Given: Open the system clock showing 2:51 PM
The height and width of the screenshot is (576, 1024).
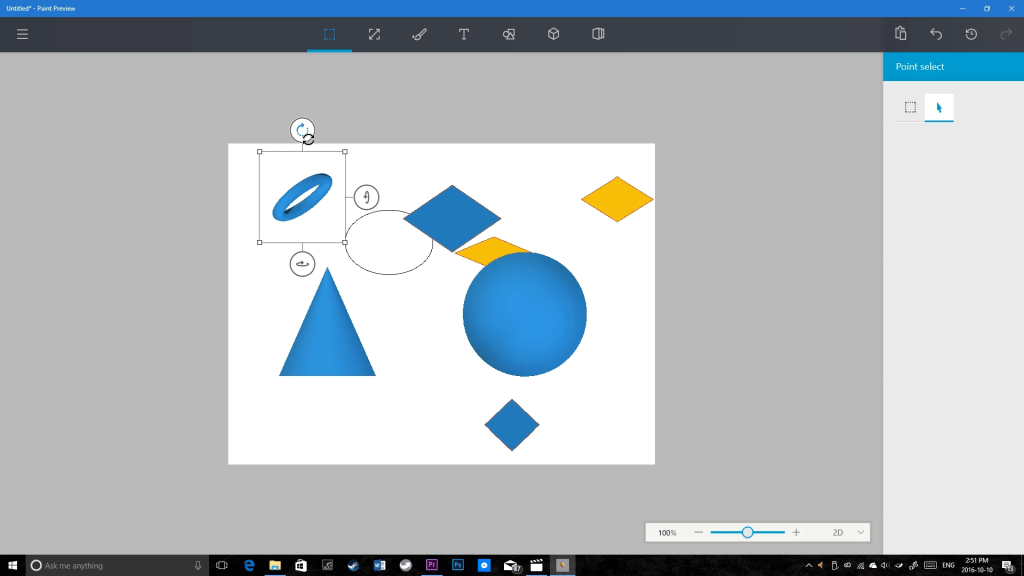Looking at the screenshot, I should click(x=976, y=566).
